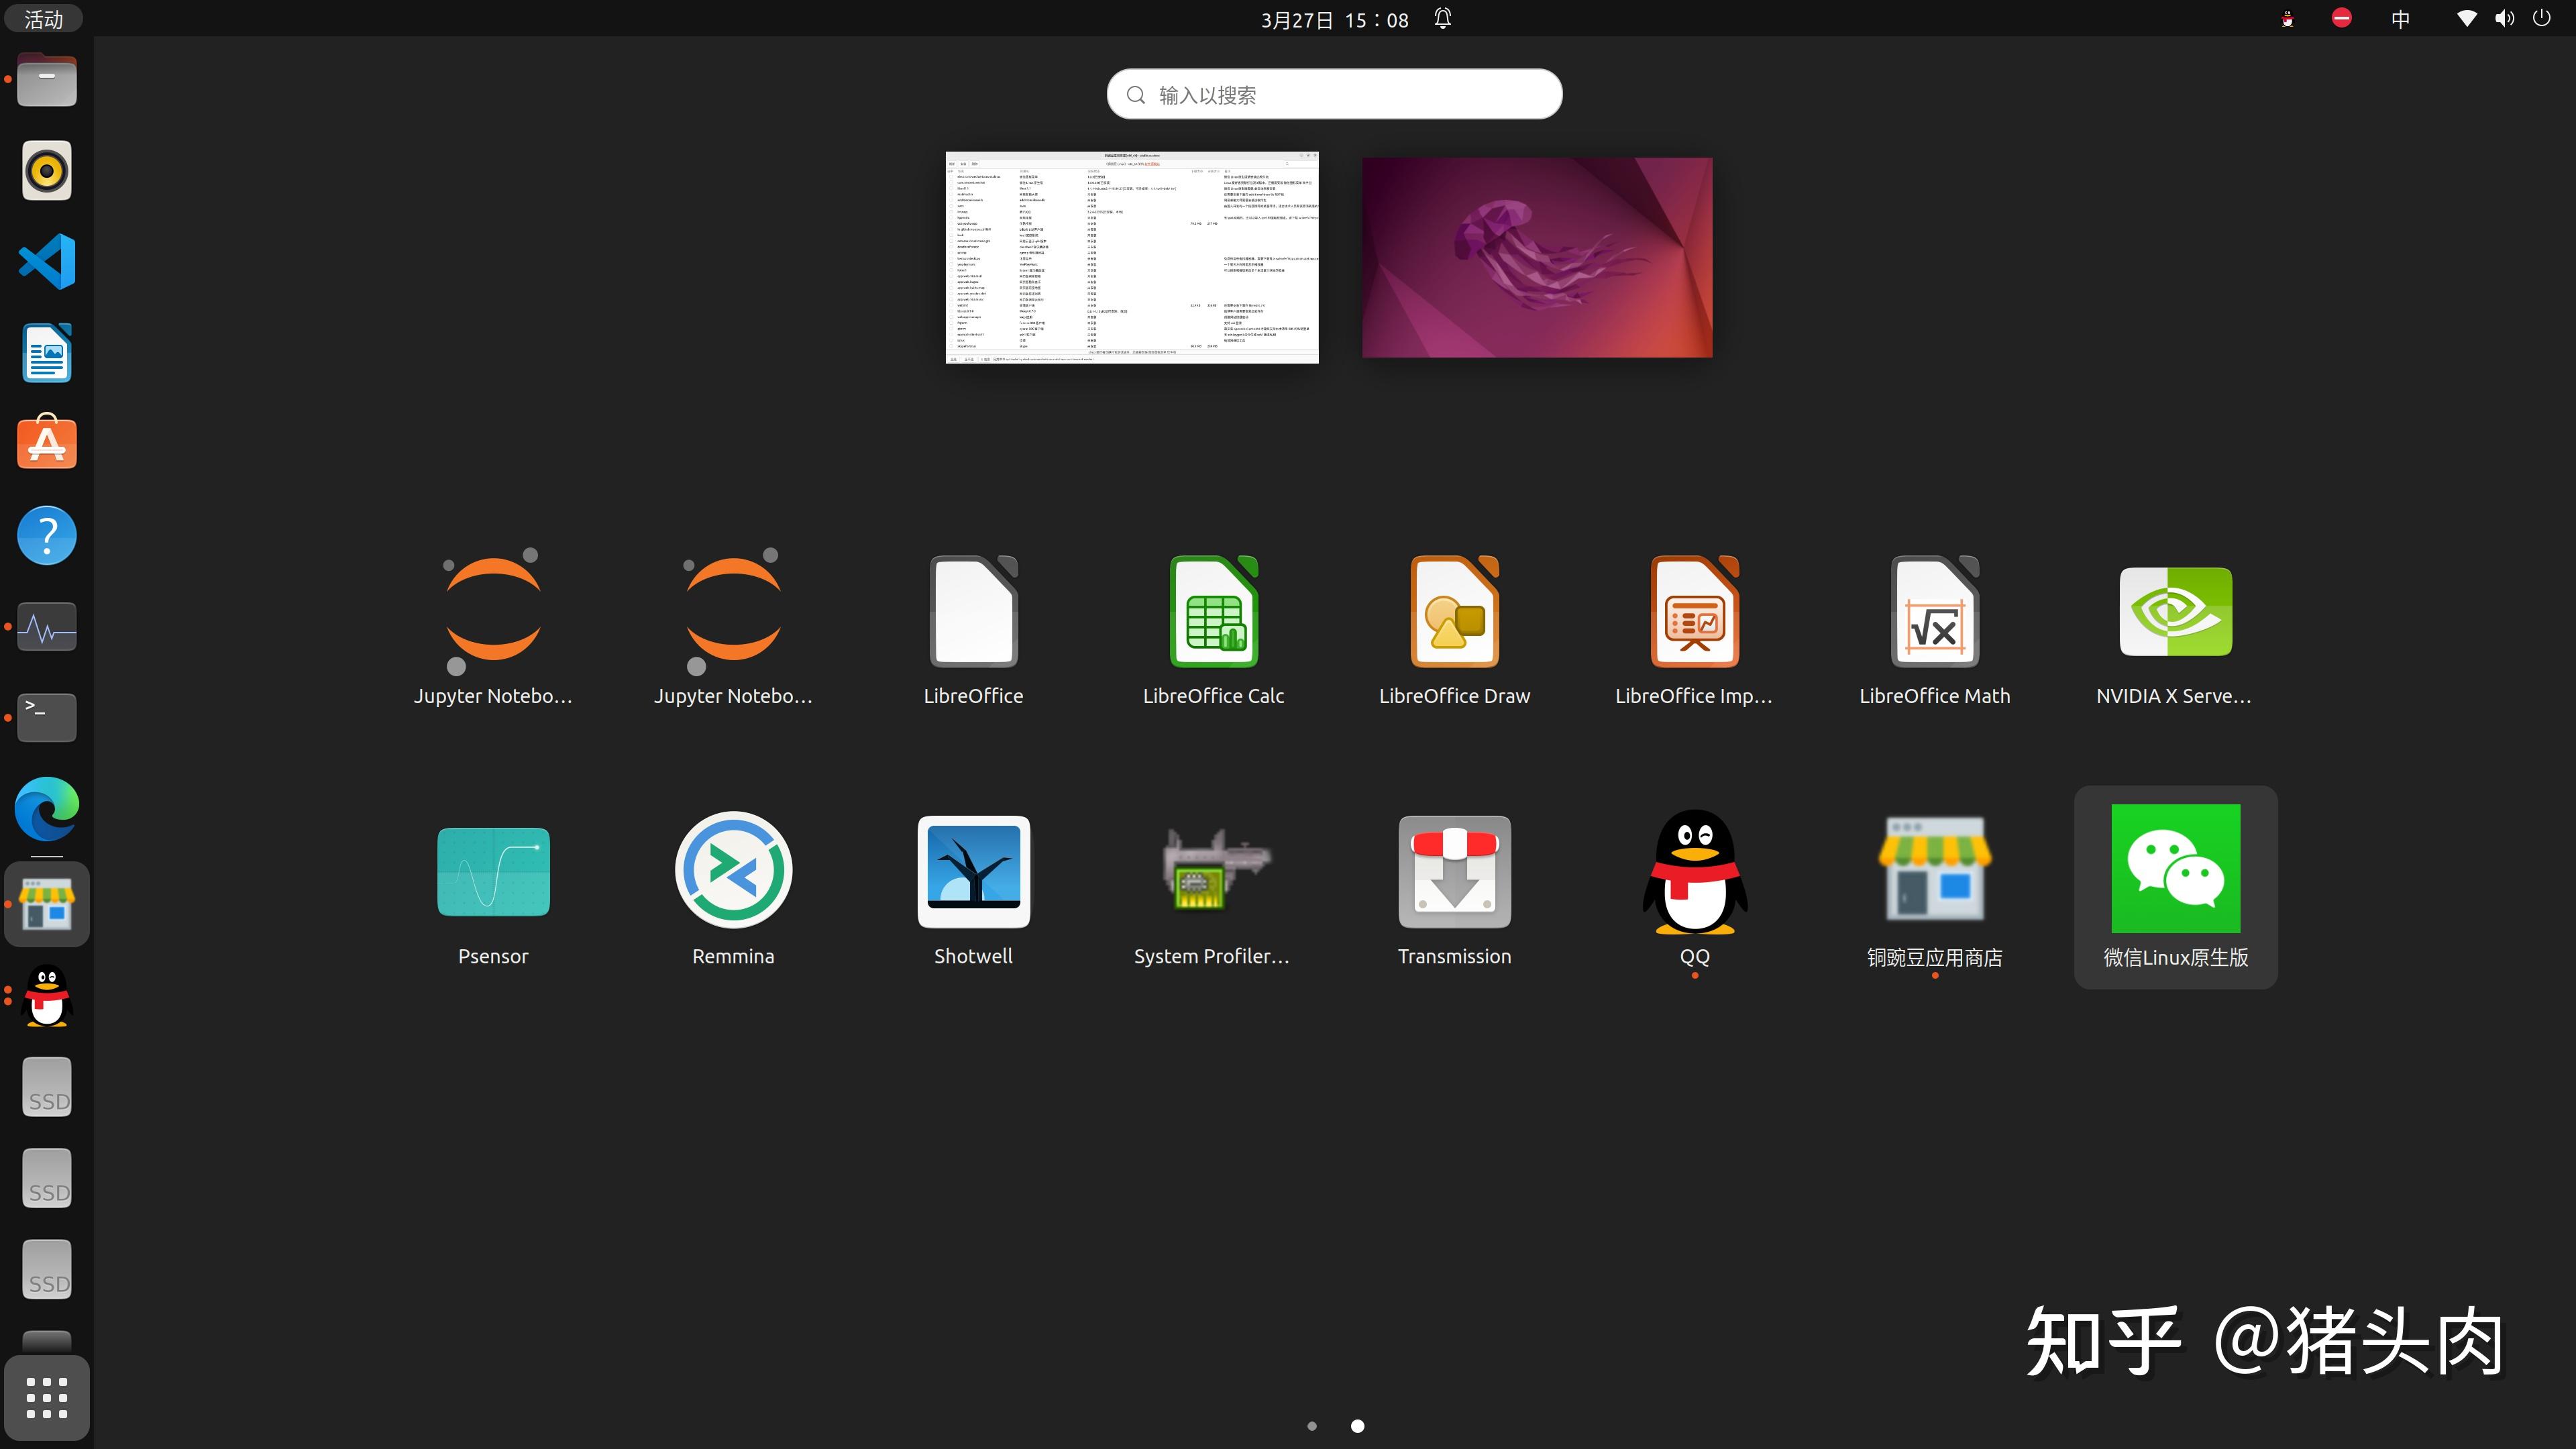Launch LibreOffice Impress

tap(1694, 612)
